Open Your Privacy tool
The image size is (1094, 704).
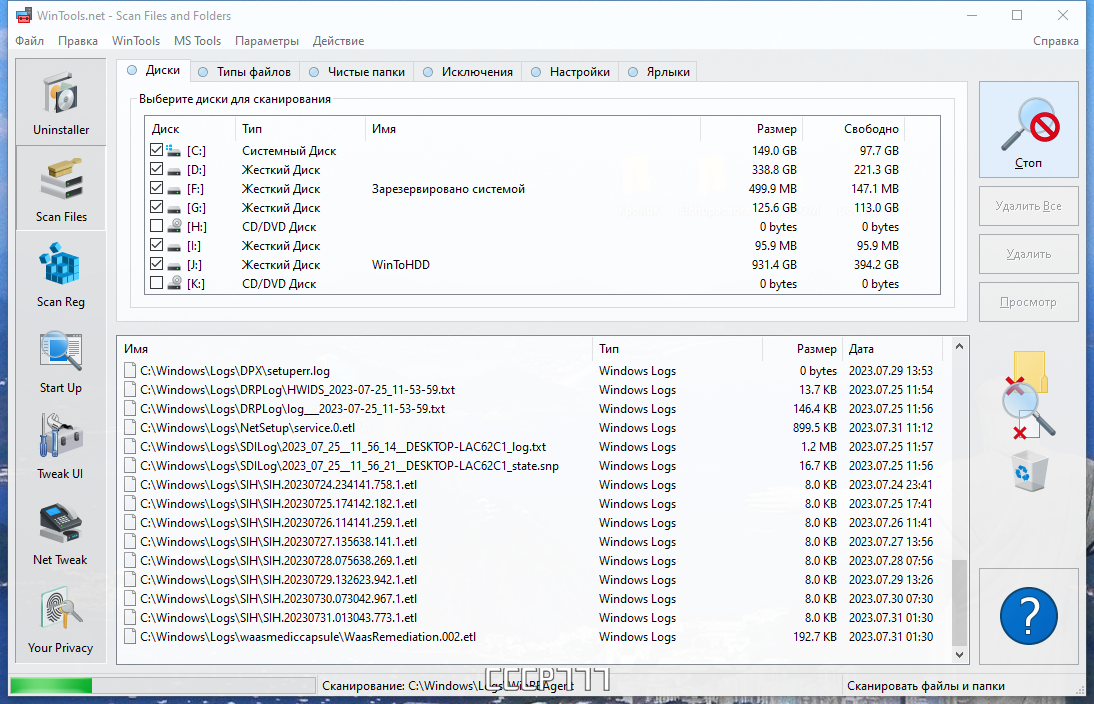click(x=61, y=619)
